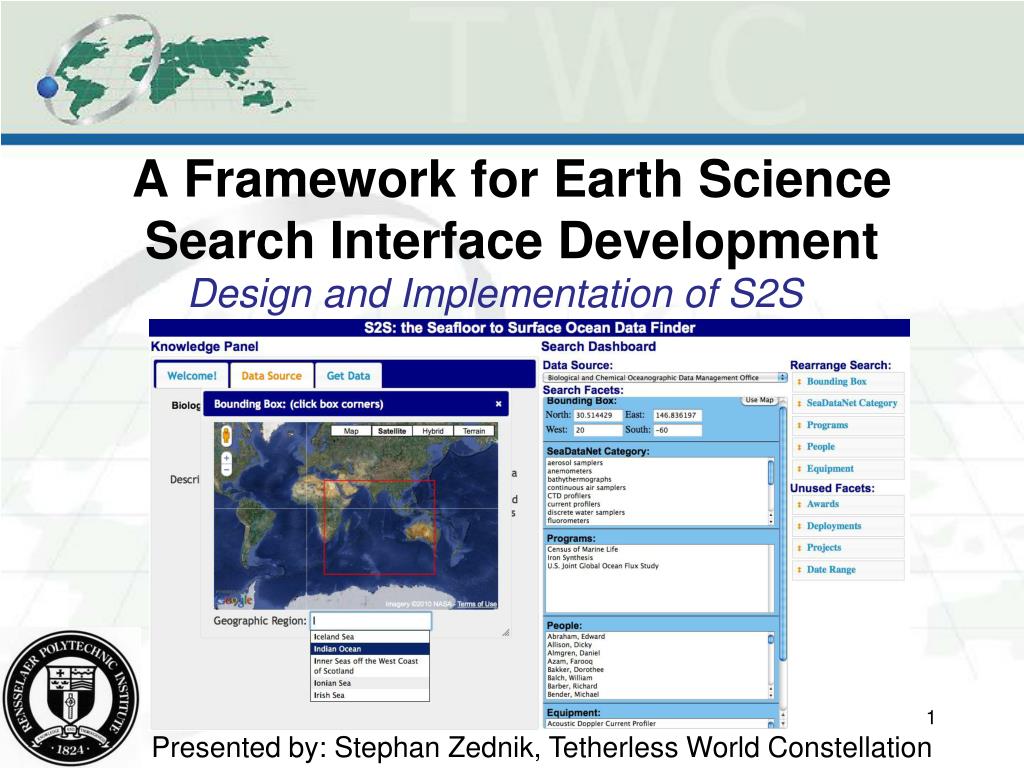Select 'discrete water samplers' category
The image size is (1024, 768).
(586, 513)
